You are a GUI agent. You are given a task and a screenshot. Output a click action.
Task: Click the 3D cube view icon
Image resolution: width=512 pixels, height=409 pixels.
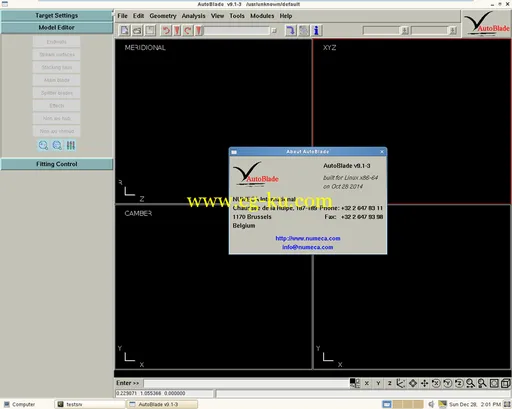505,383
